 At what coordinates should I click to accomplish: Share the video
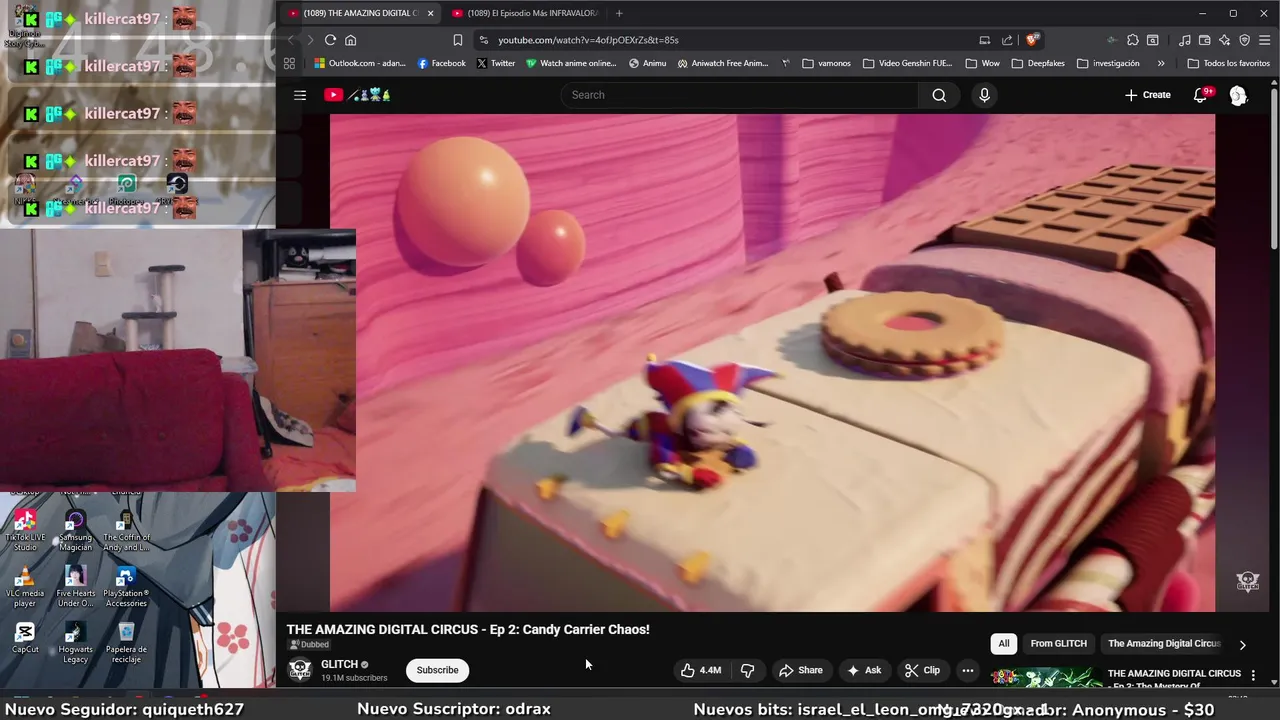coord(801,670)
